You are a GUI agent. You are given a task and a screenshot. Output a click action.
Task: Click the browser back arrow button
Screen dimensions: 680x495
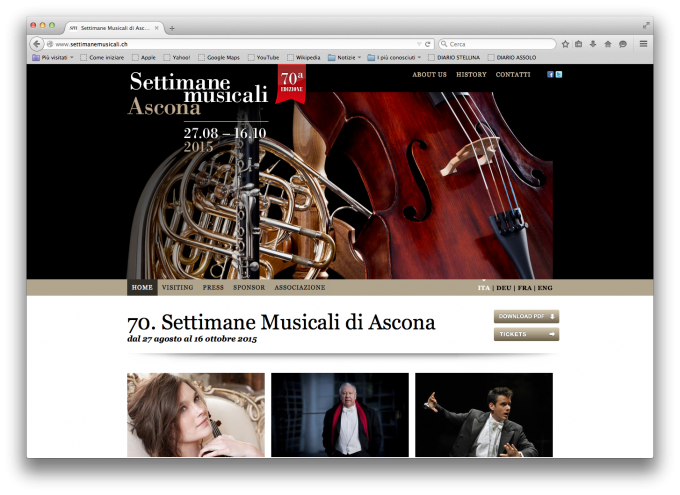(37, 44)
